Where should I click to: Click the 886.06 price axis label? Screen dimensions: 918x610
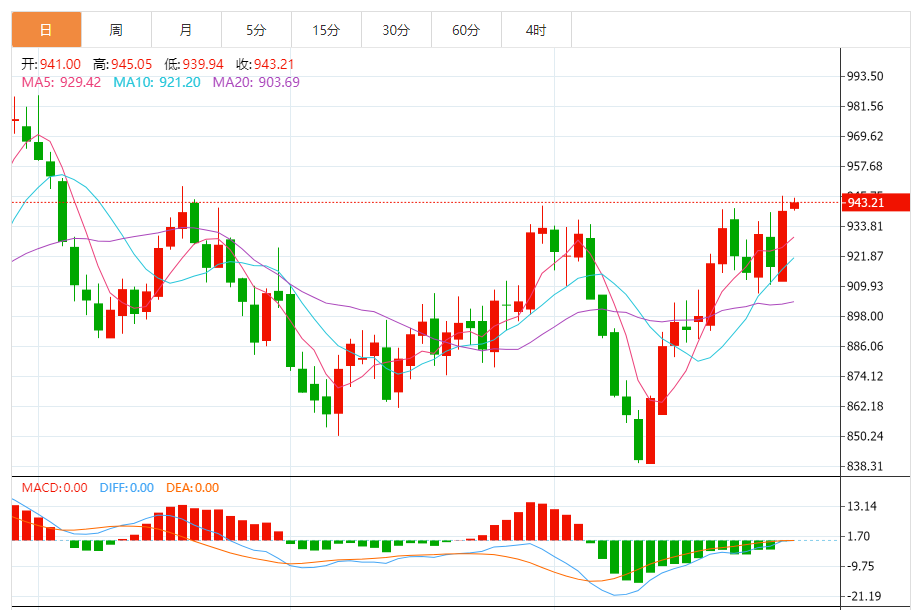click(865, 346)
